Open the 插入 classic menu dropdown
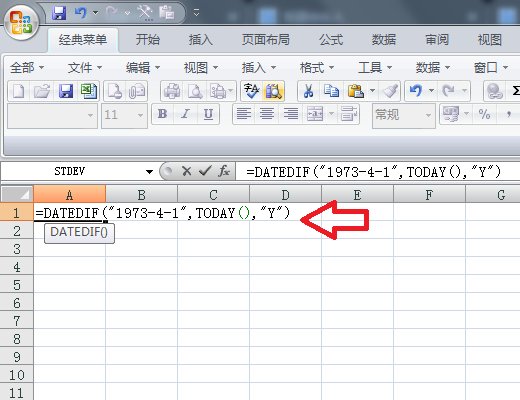520x400 pixels. click(259, 68)
